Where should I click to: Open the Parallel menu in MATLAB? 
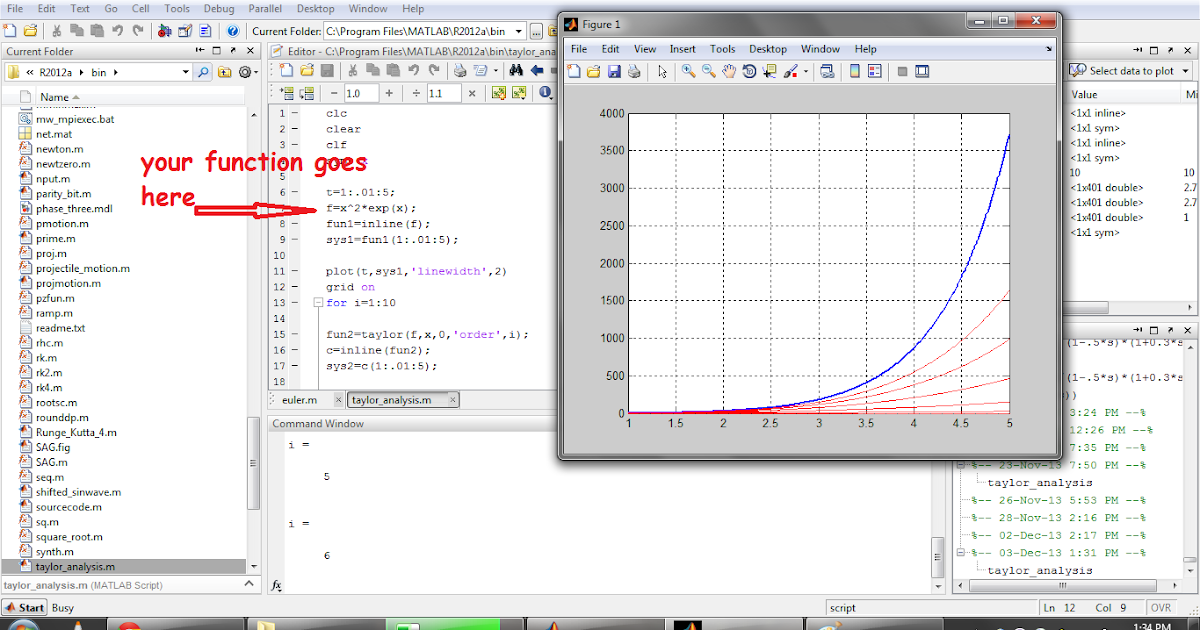tap(265, 9)
